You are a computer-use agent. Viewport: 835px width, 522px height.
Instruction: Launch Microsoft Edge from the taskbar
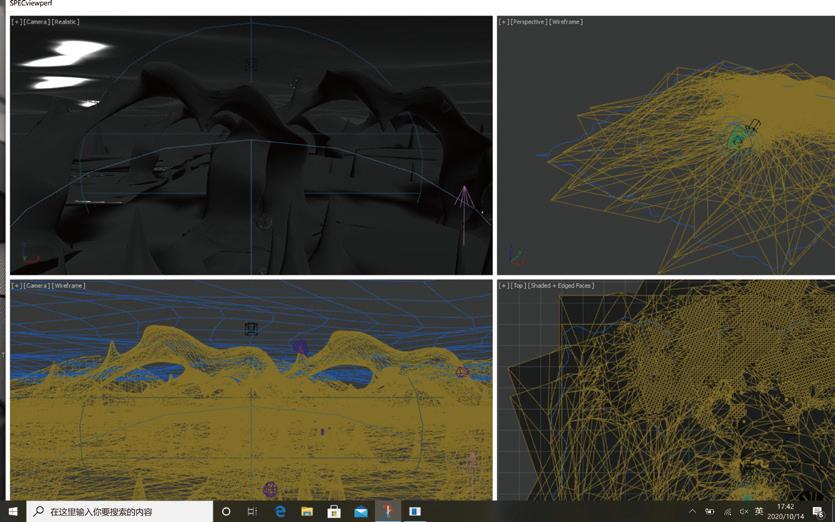(x=280, y=511)
